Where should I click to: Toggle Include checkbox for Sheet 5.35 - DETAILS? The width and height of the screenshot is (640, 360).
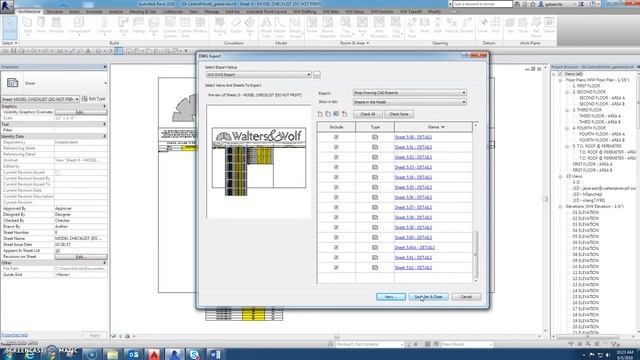click(336, 187)
